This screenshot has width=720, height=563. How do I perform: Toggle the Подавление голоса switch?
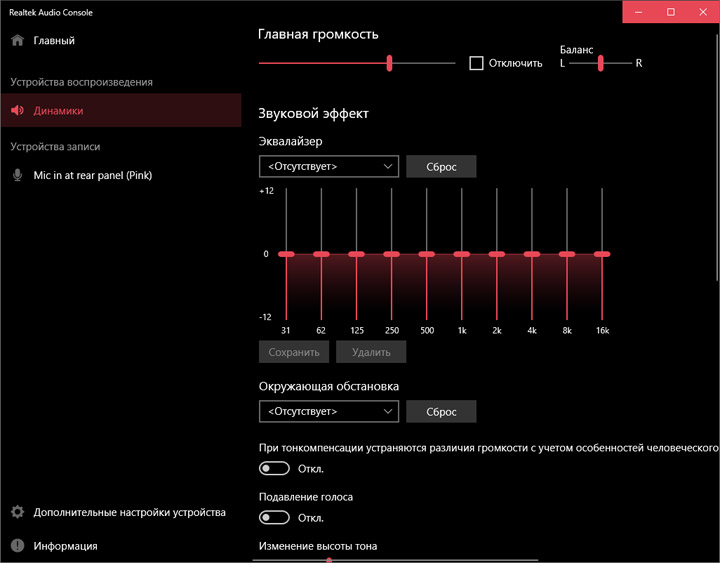[x=274, y=518]
